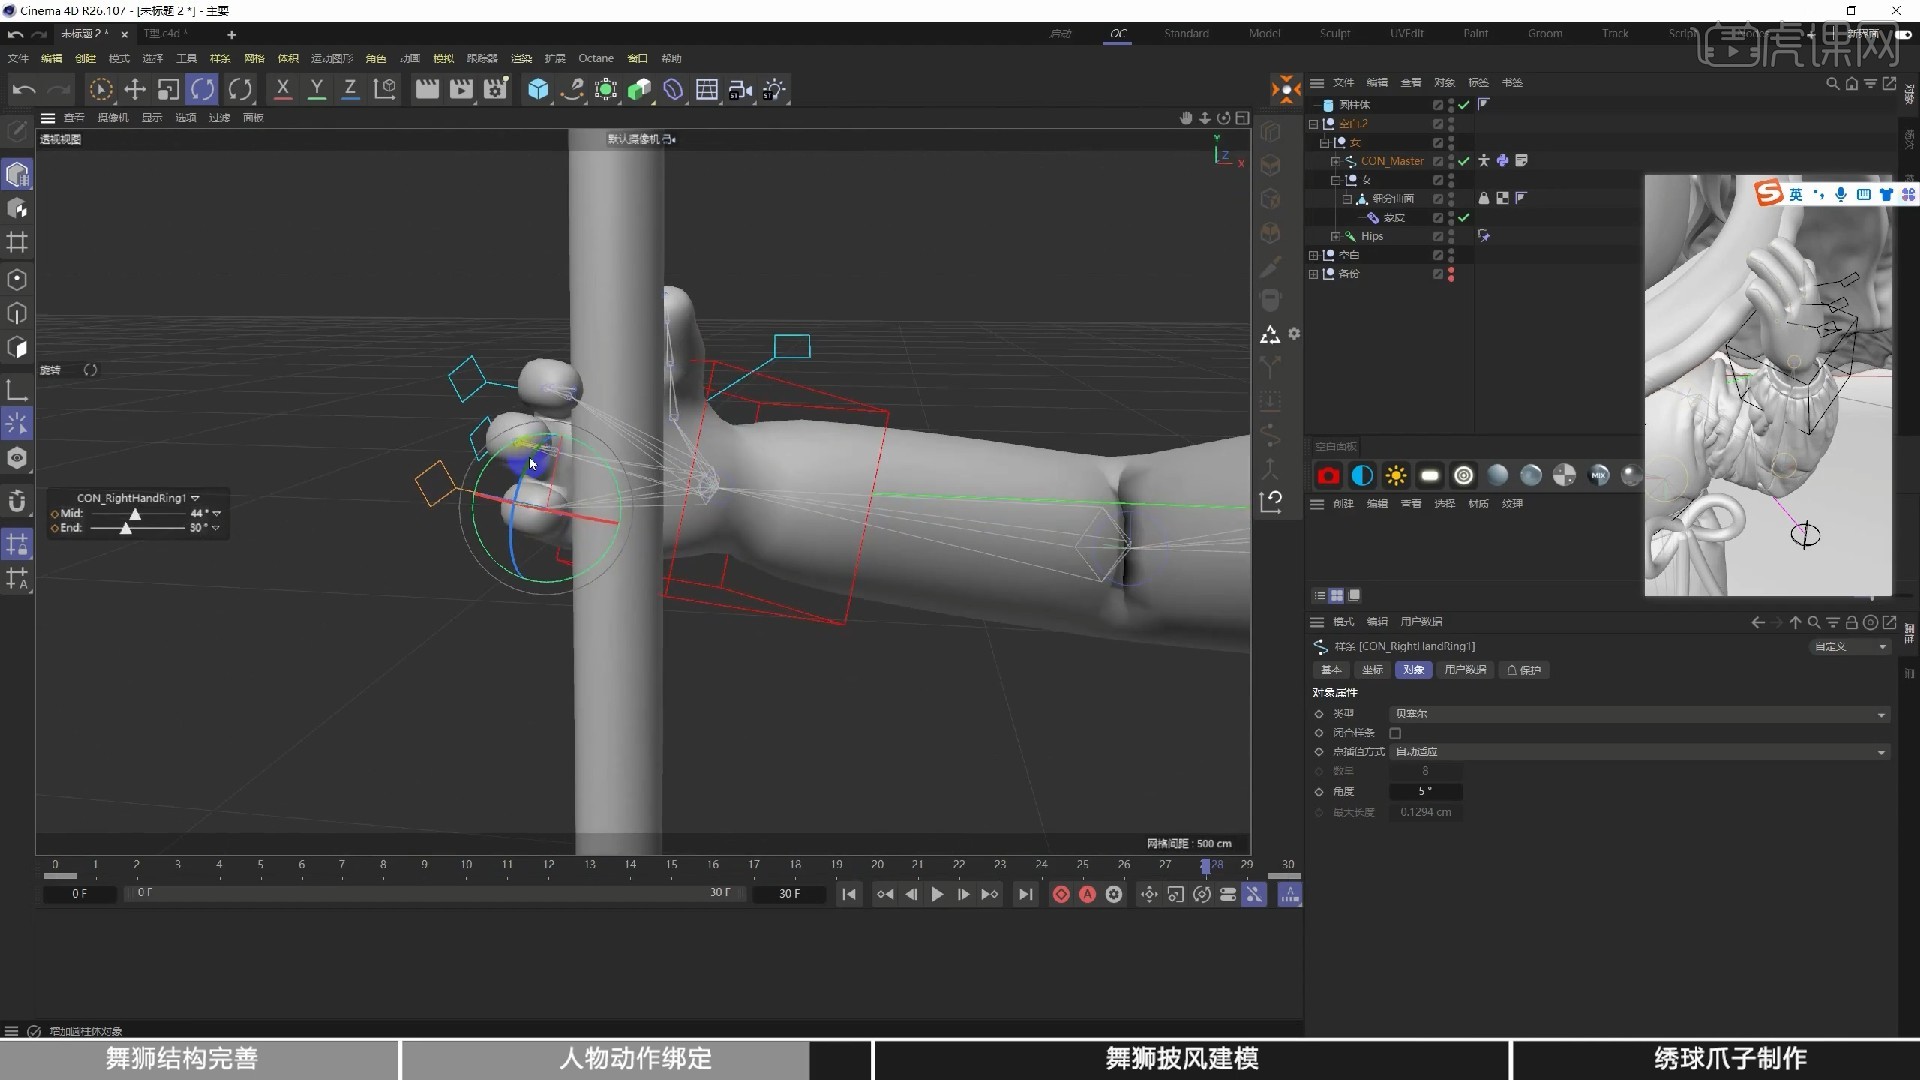Select the Scale tool in top toolbar
The height and width of the screenshot is (1080, 1920).
point(168,90)
